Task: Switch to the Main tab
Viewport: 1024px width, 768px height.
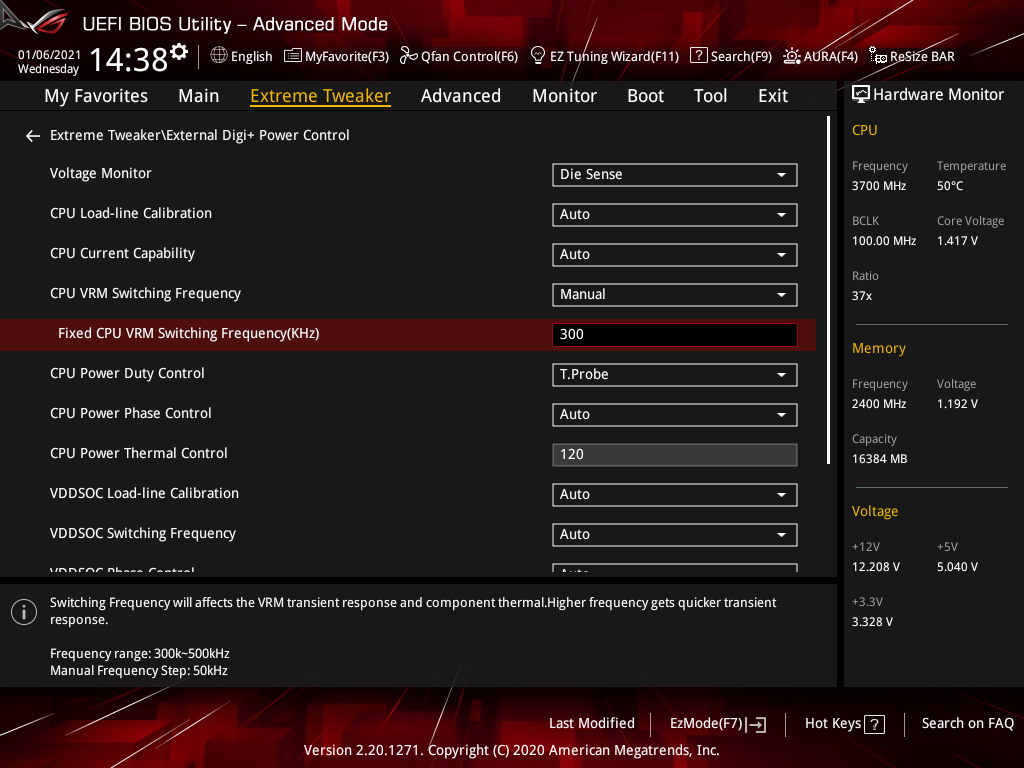Action: pos(199,96)
